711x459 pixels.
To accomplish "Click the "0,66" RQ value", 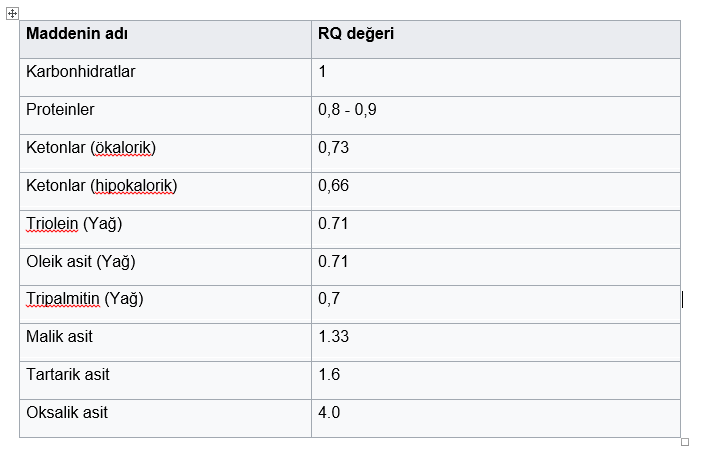I will [x=333, y=186].
